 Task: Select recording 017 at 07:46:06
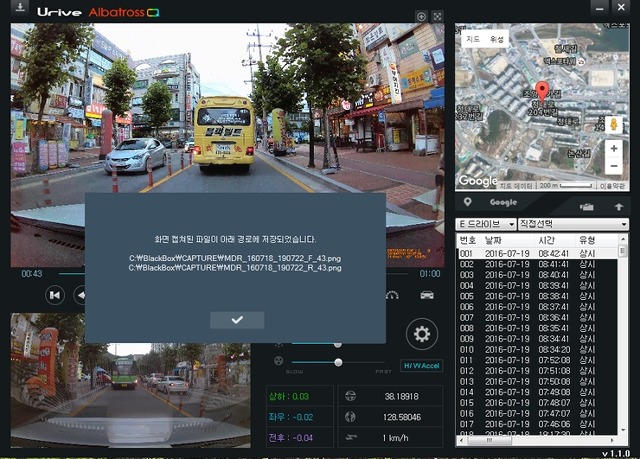coord(537,424)
